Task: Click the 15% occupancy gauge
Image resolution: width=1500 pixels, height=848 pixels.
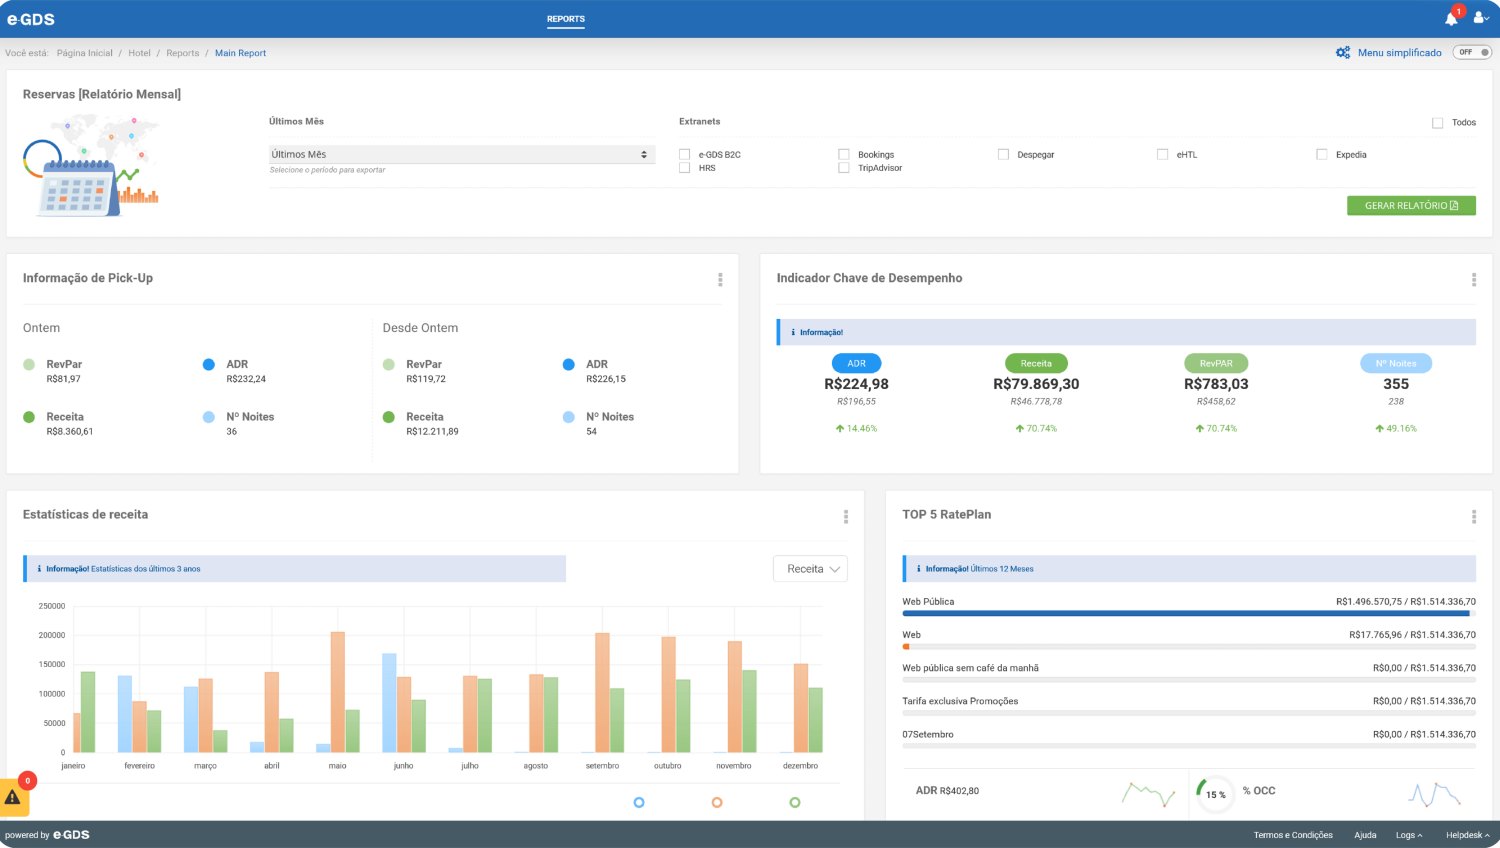Action: [1215, 795]
